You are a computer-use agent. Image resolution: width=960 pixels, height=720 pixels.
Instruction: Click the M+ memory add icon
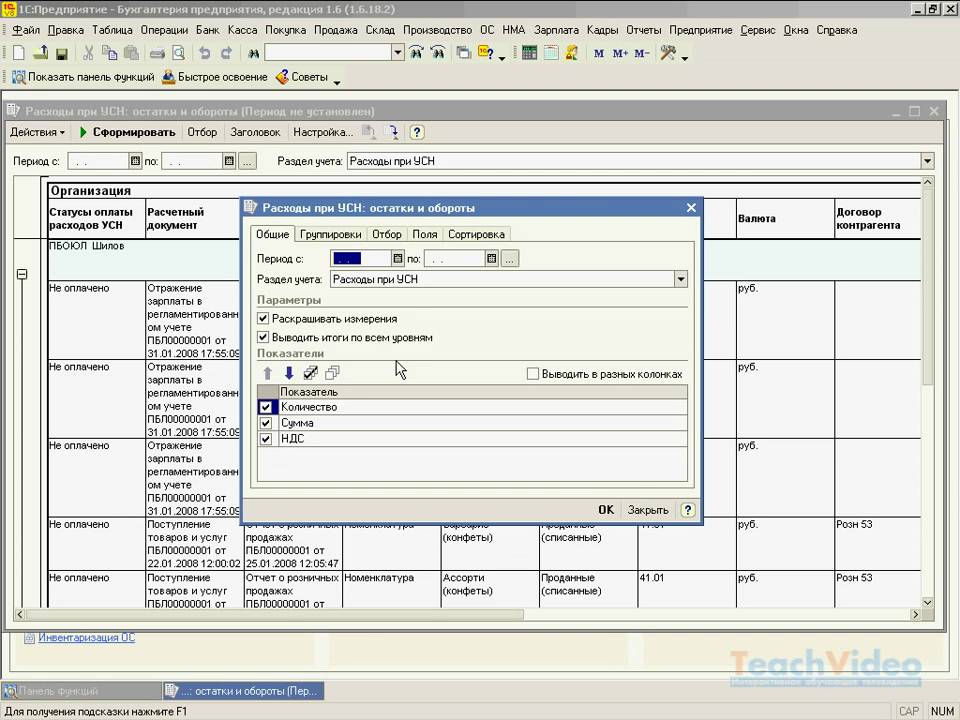pos(620,54)
